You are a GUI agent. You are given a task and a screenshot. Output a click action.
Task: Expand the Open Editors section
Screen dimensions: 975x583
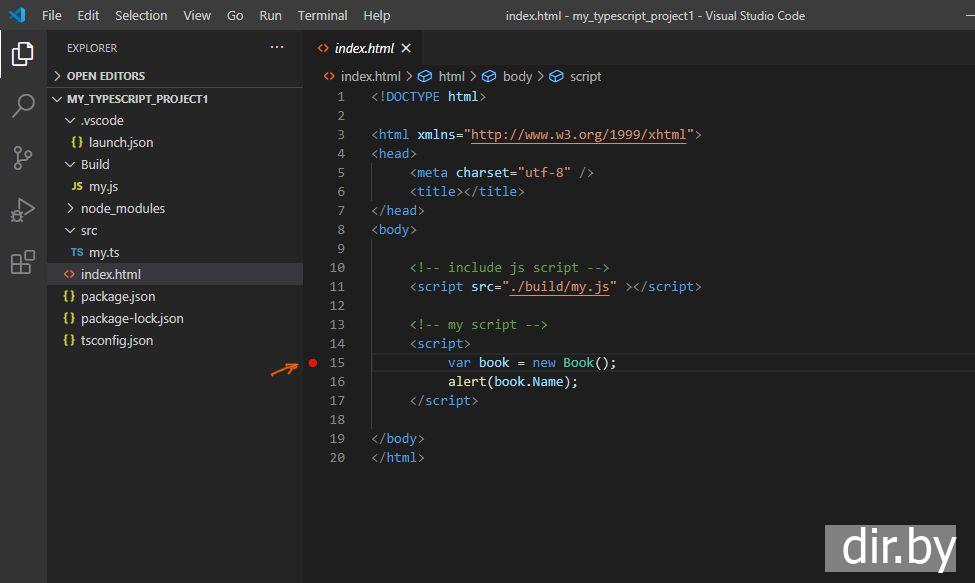point(105,76)
